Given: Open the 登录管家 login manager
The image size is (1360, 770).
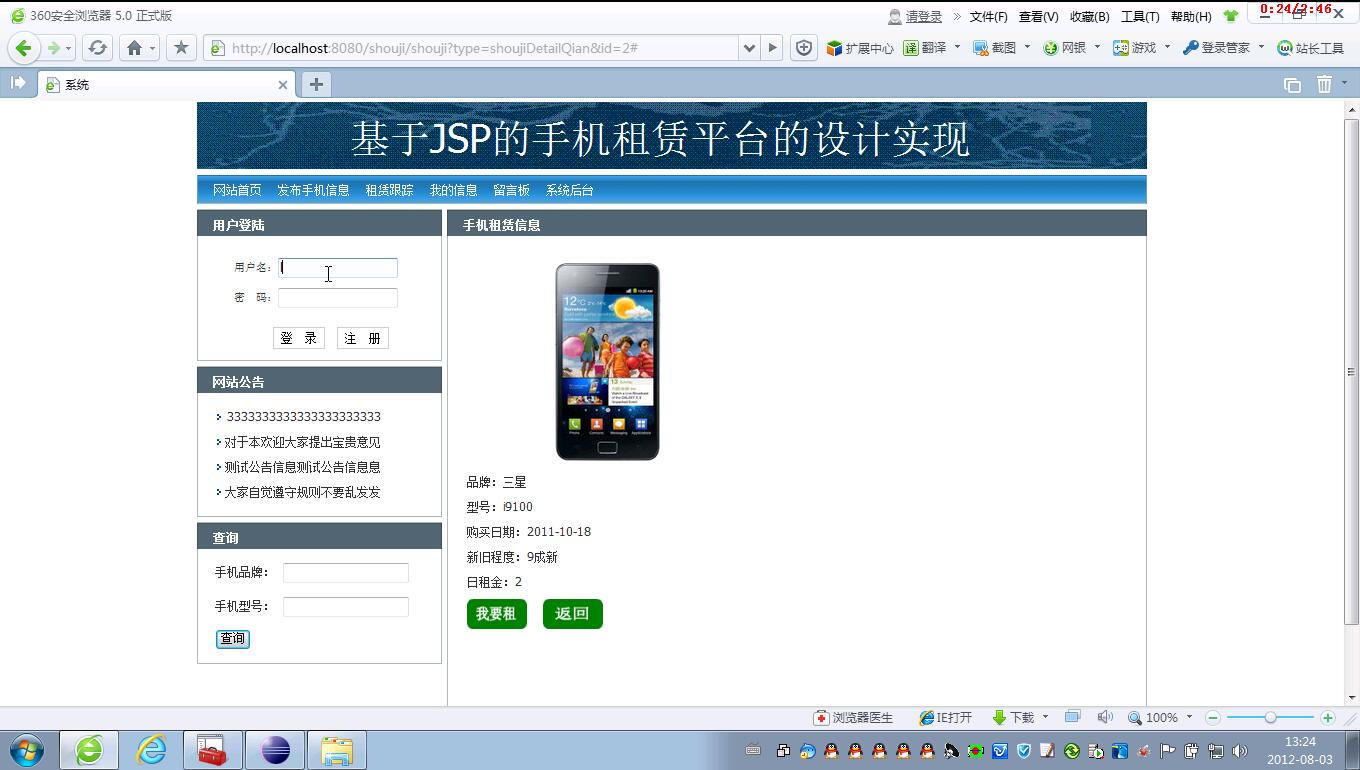Looking at the screenshot, I should [x=1217, y=48].
